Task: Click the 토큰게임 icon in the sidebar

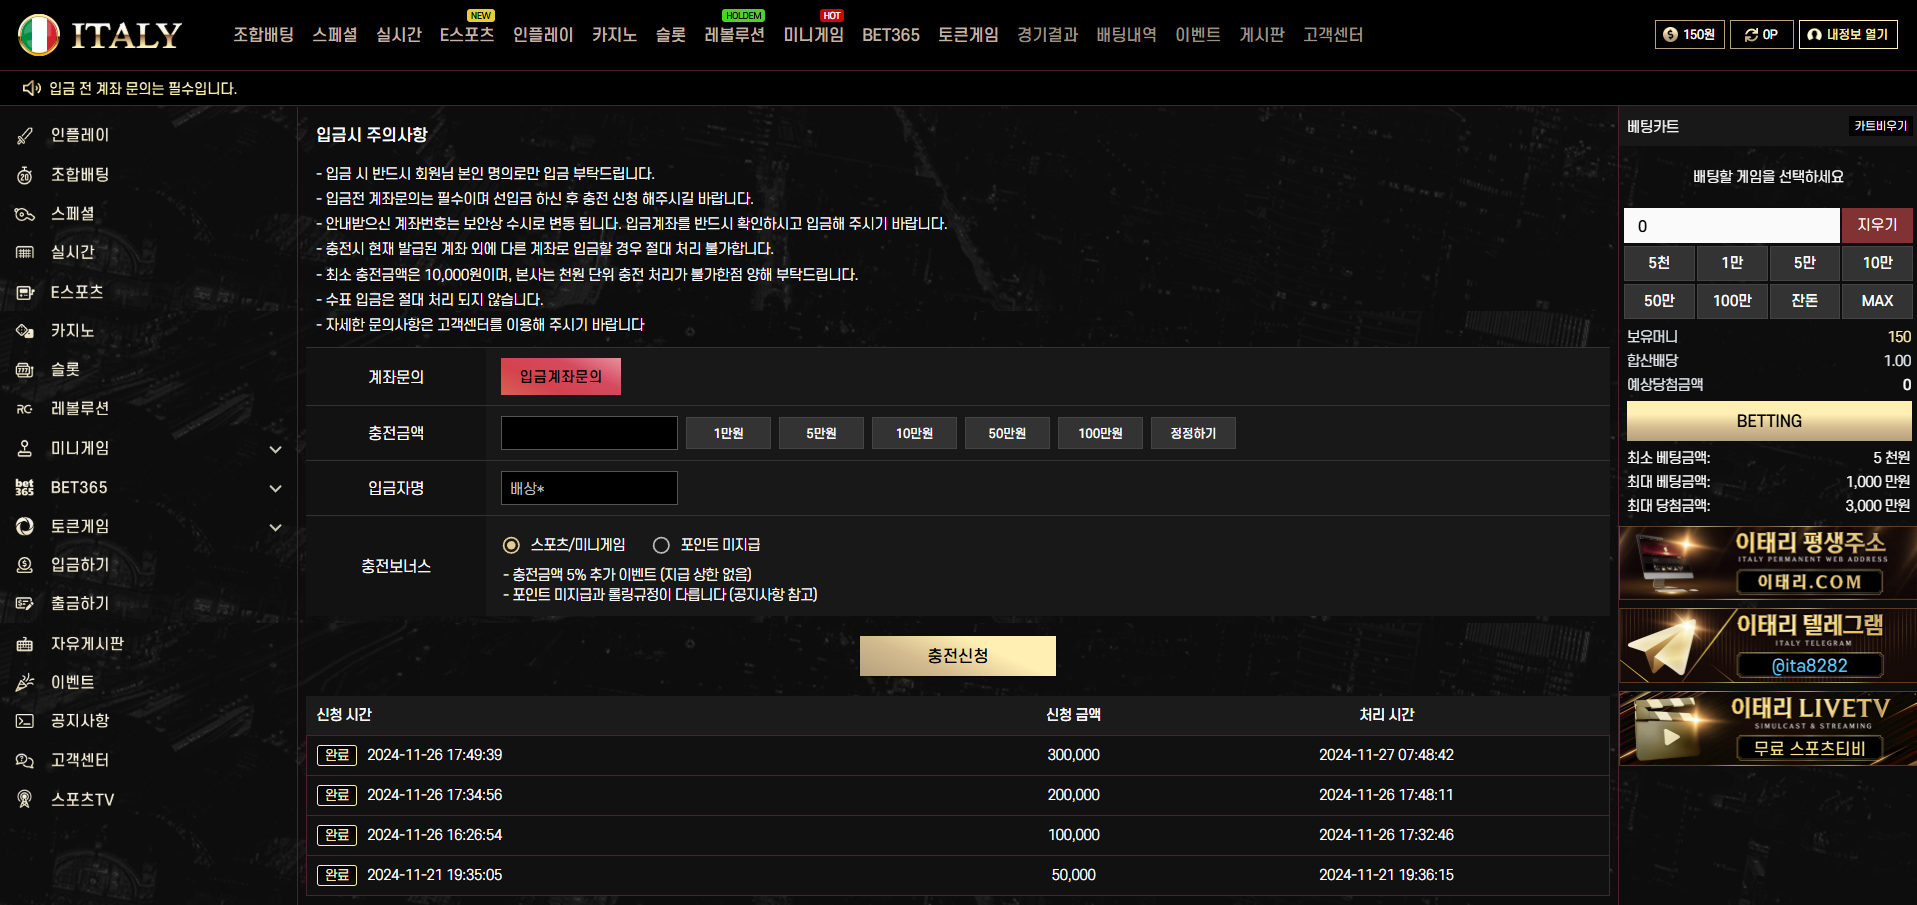Action: 25,526
